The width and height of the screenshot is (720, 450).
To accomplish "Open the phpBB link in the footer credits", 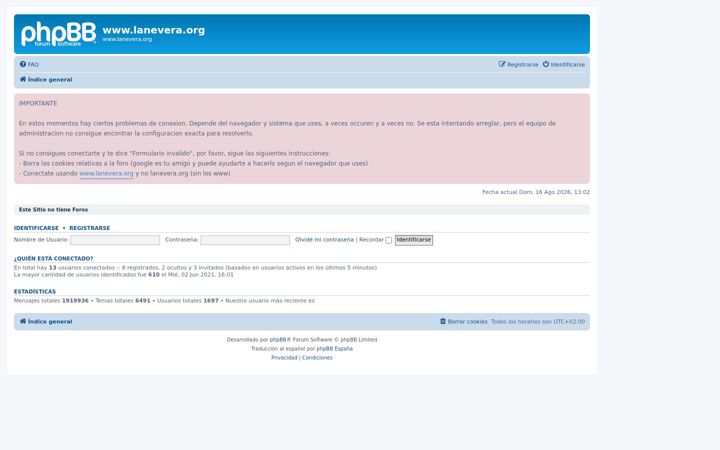I will click(x=278, y=340).
